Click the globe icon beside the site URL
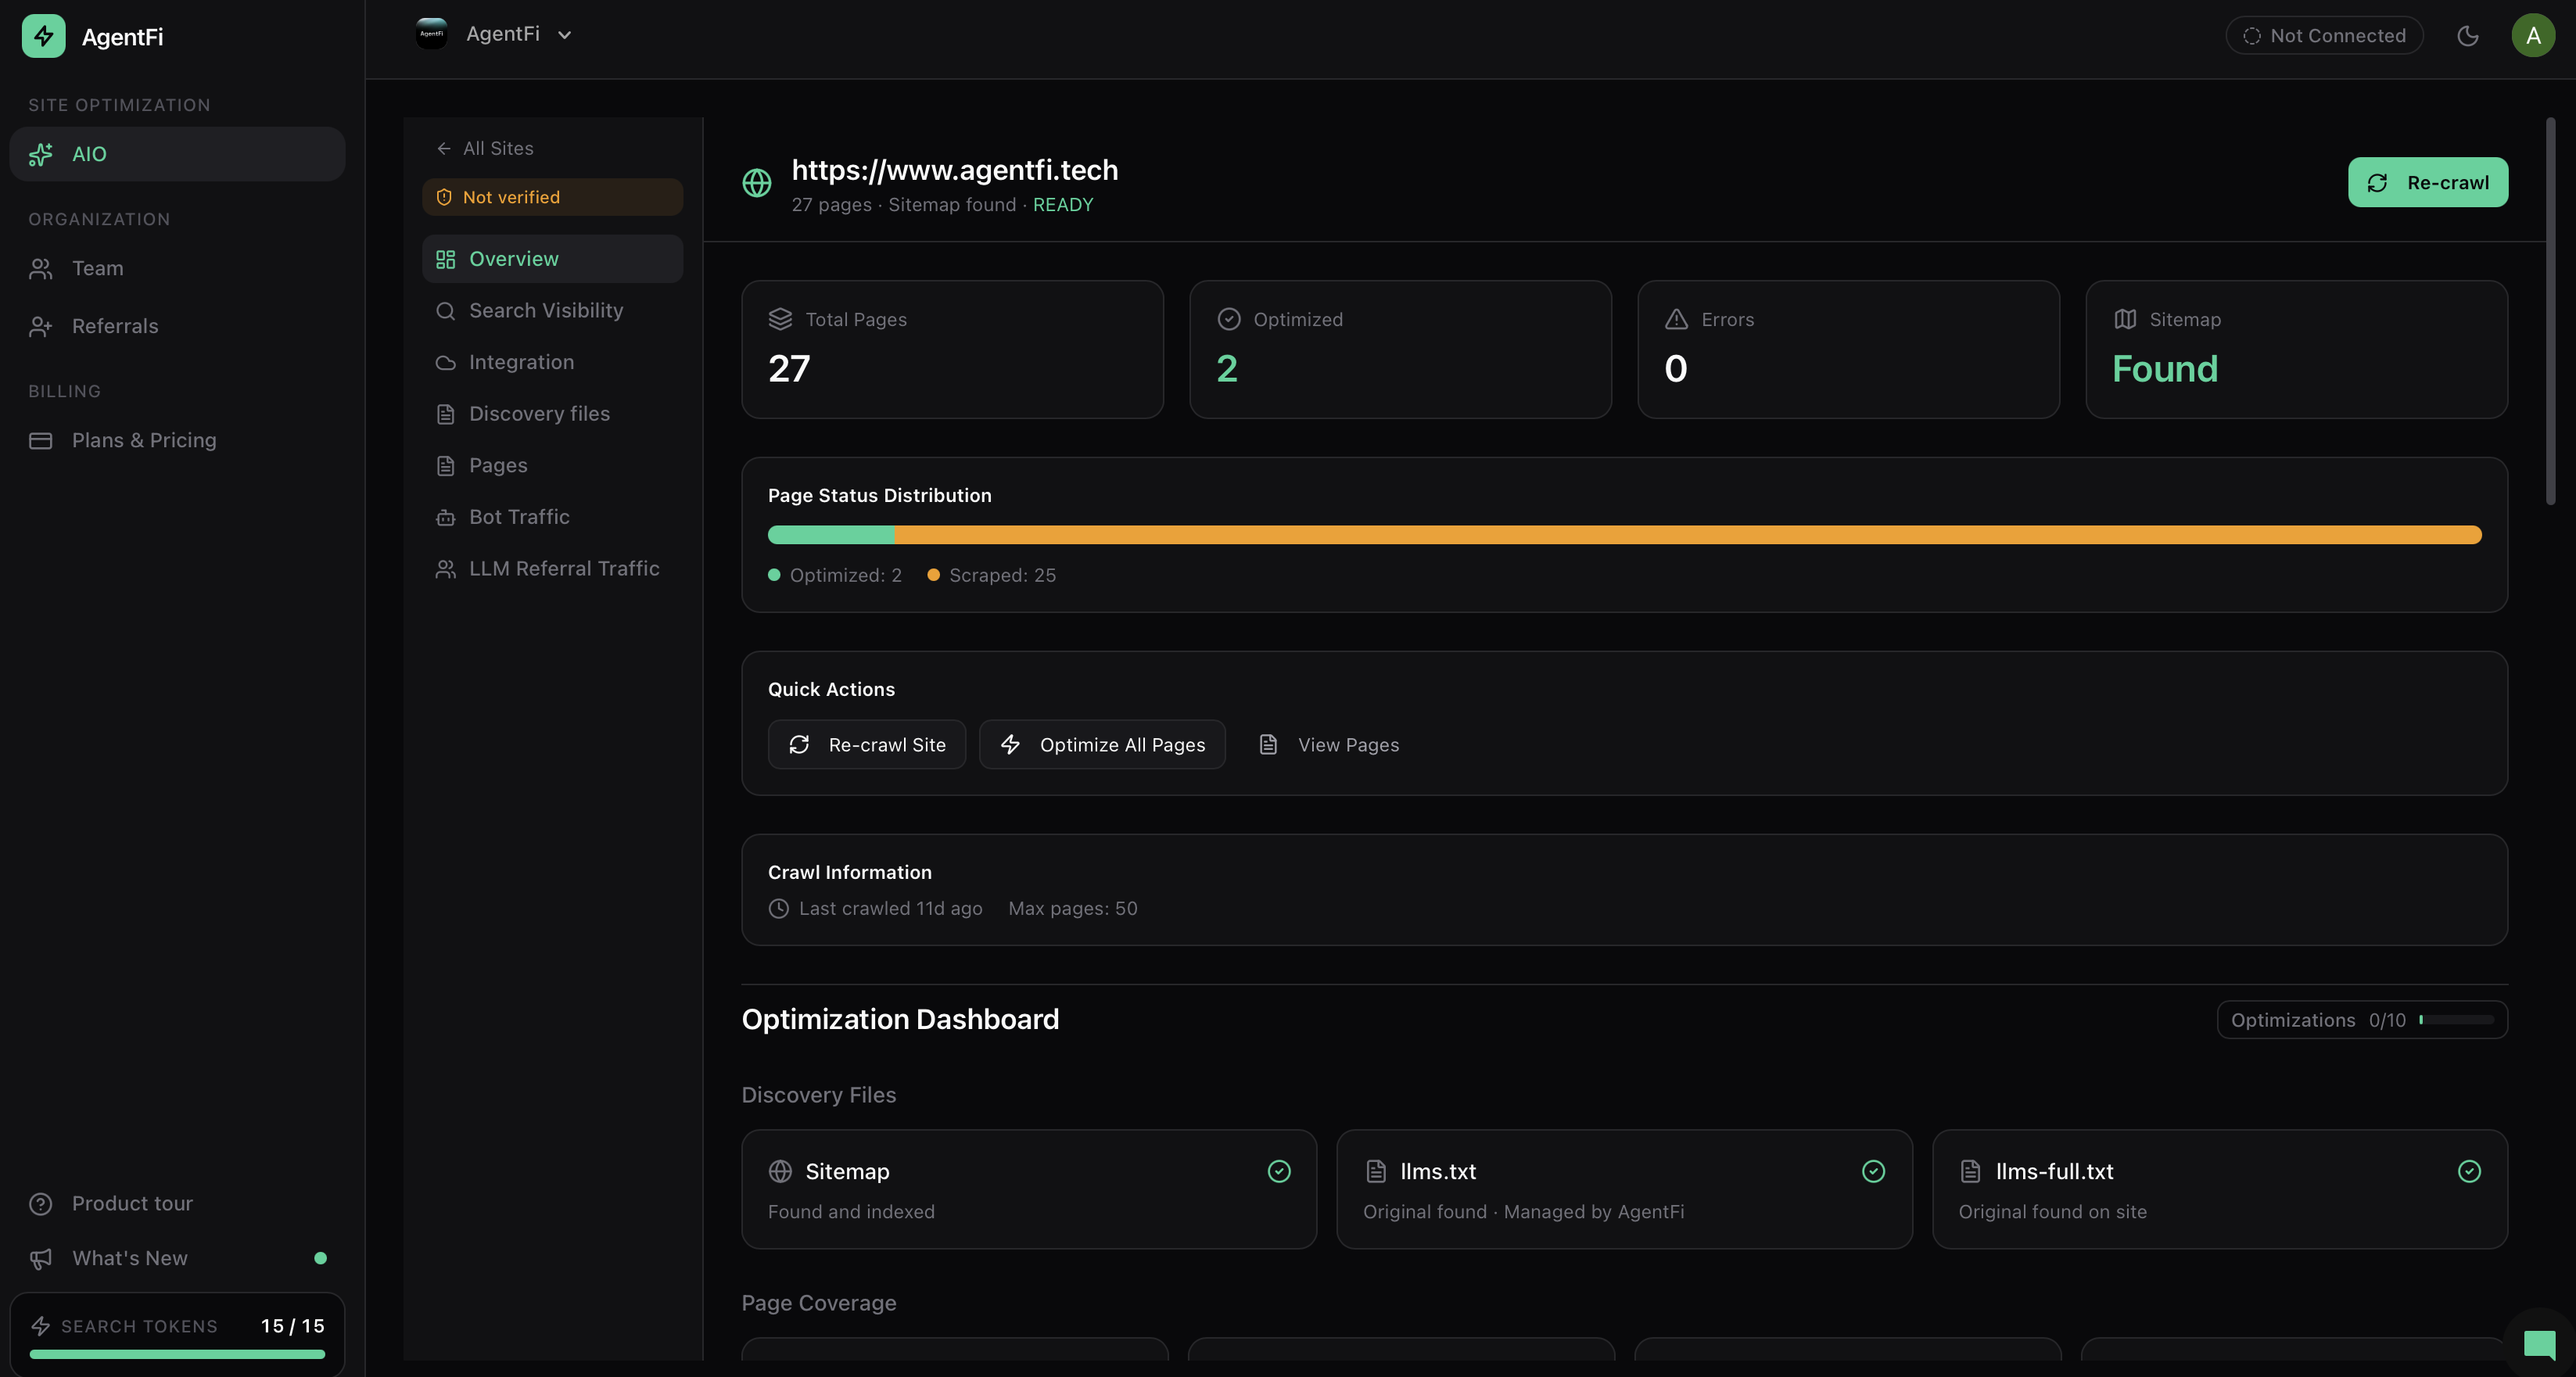The height and width of the screenshot is (1377, 2576). [757, 183]
